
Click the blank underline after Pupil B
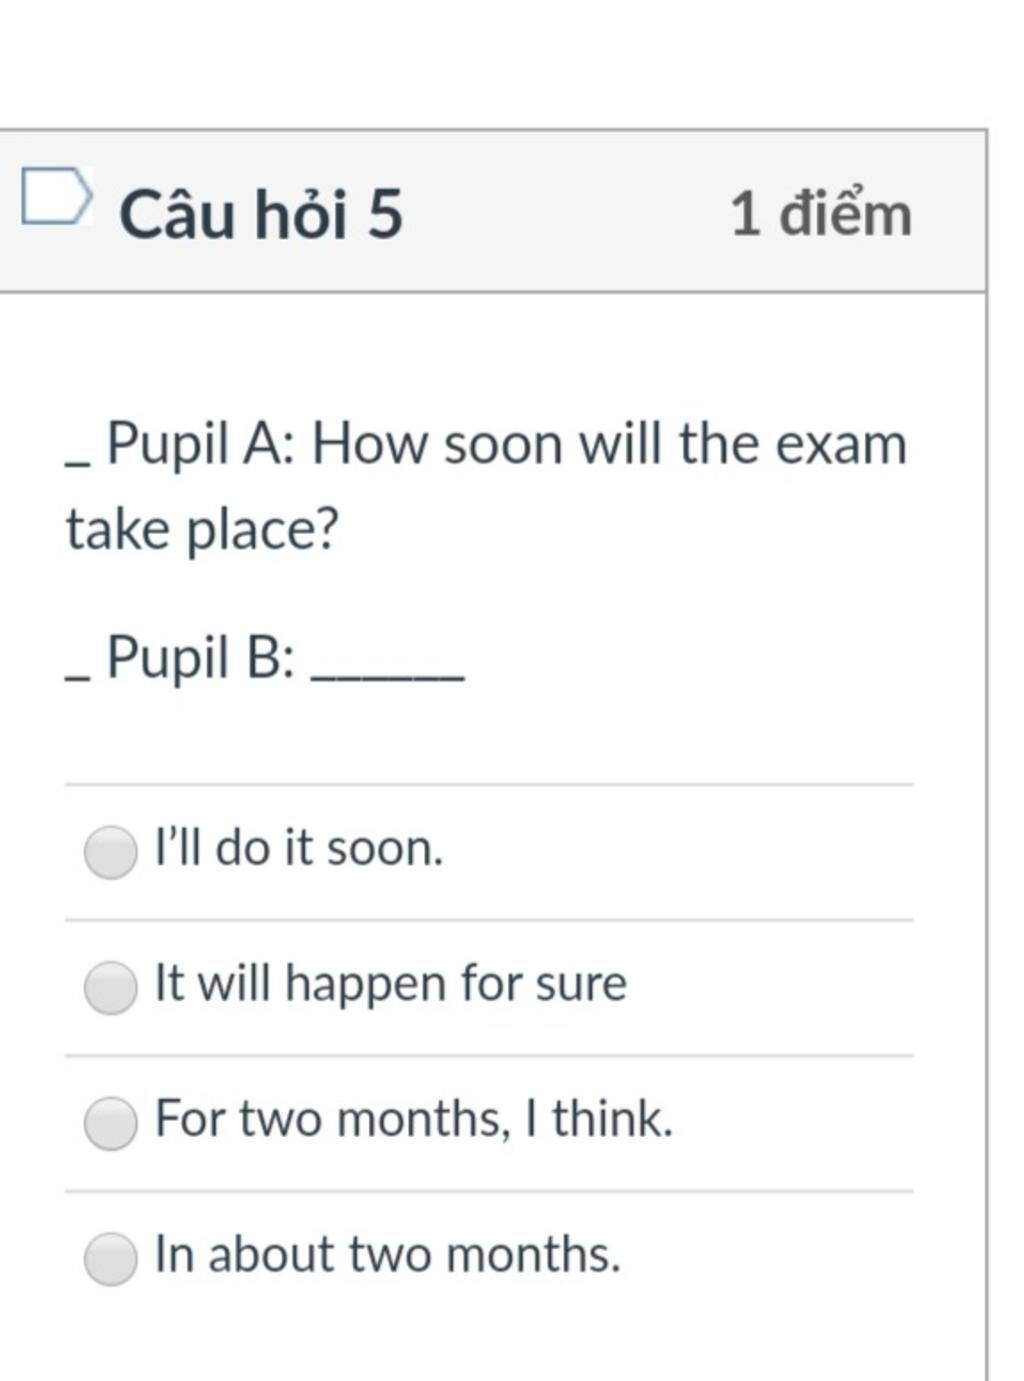click(x=388, y=679)
